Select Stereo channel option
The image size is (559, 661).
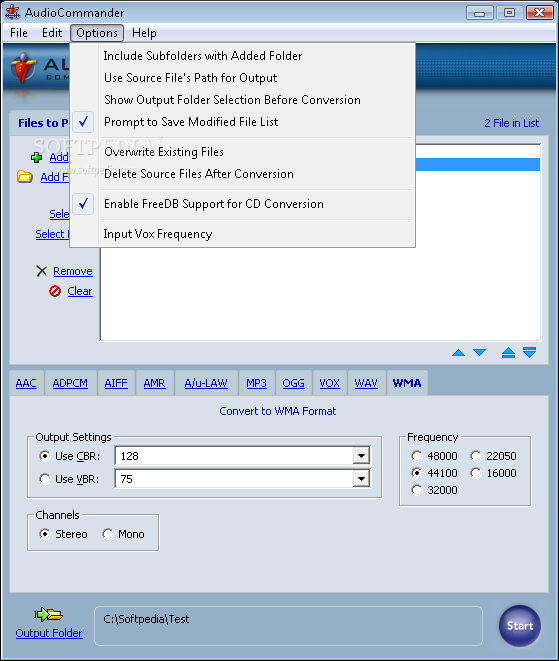click(x=44, y=534)
